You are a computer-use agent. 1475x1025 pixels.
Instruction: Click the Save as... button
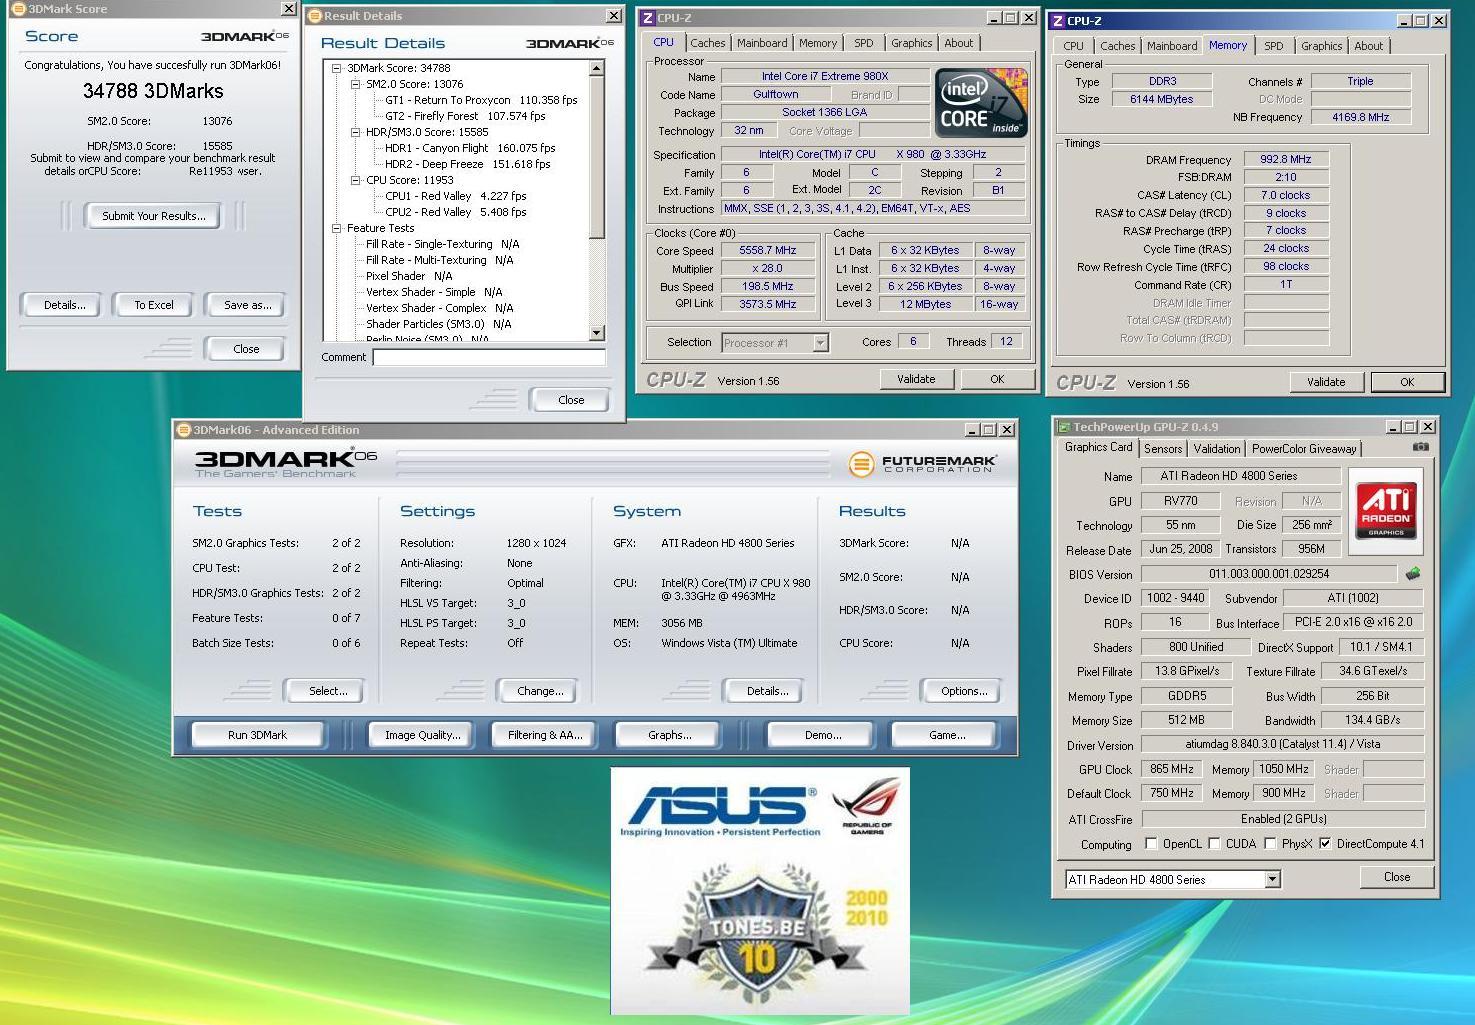247,305
